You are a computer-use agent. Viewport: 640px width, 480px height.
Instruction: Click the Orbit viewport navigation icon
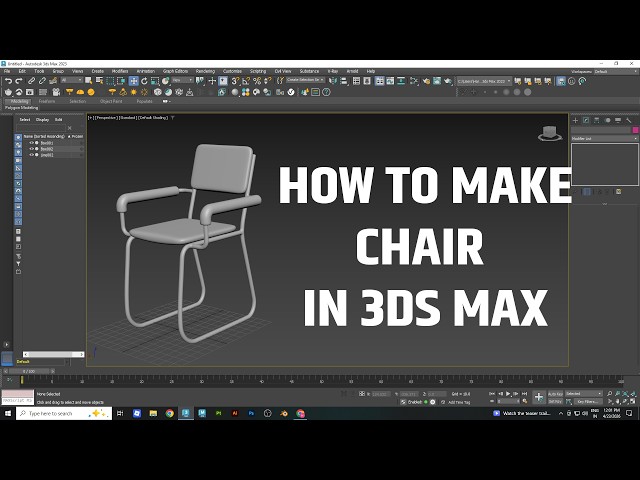point(625,402)
